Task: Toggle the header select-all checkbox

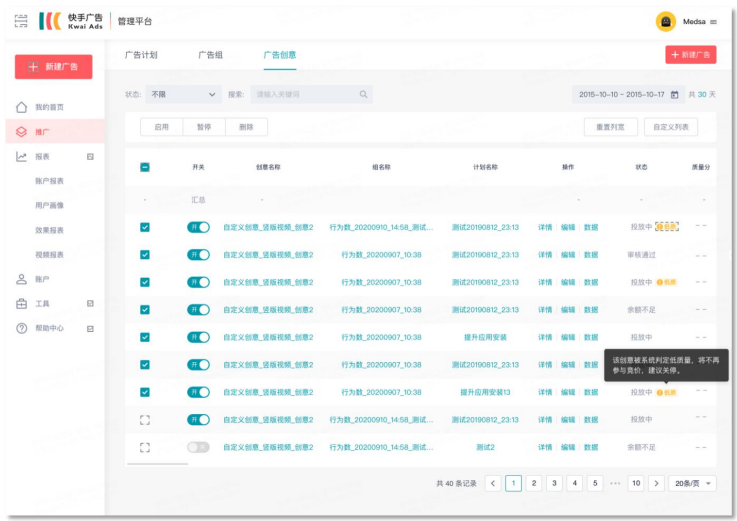Action: tap(145, 167)
